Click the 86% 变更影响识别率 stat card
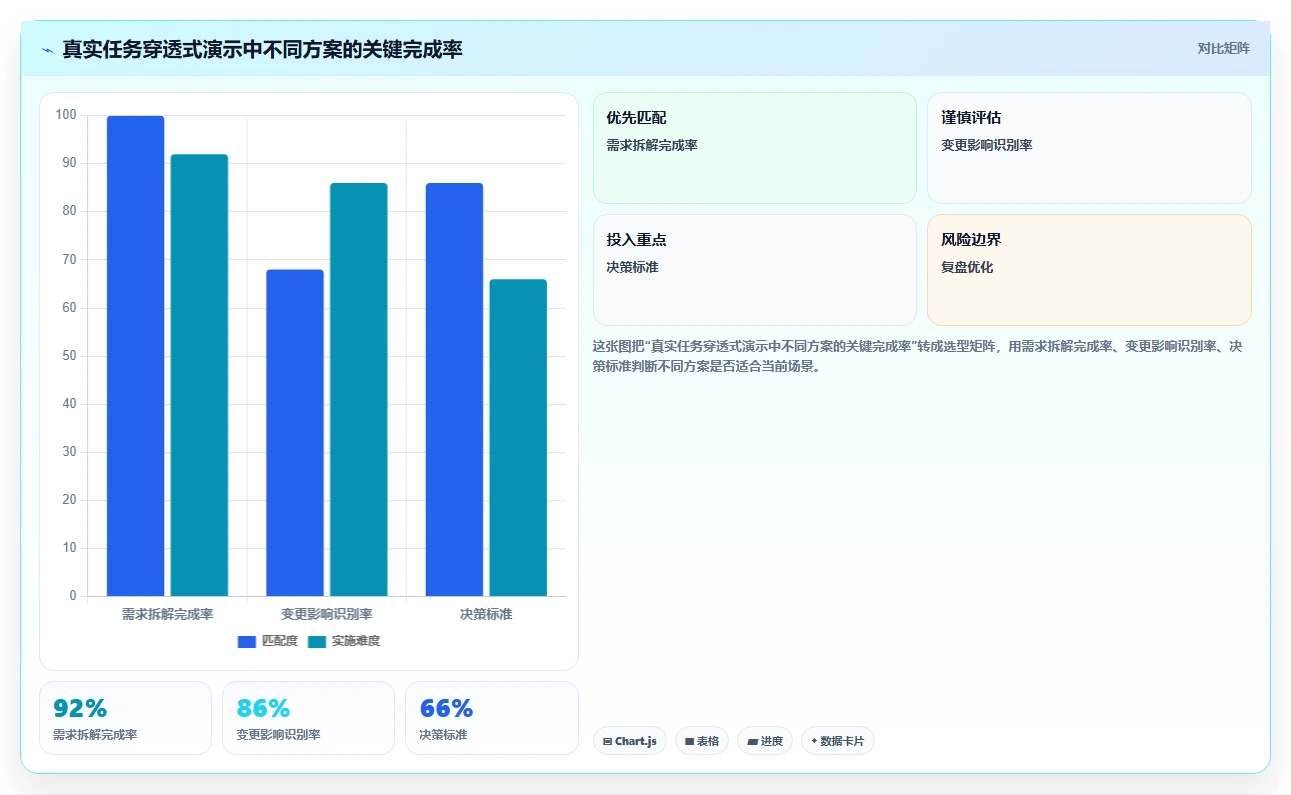The width and height of the screenshot is (1291, 795). coord(308,718)
